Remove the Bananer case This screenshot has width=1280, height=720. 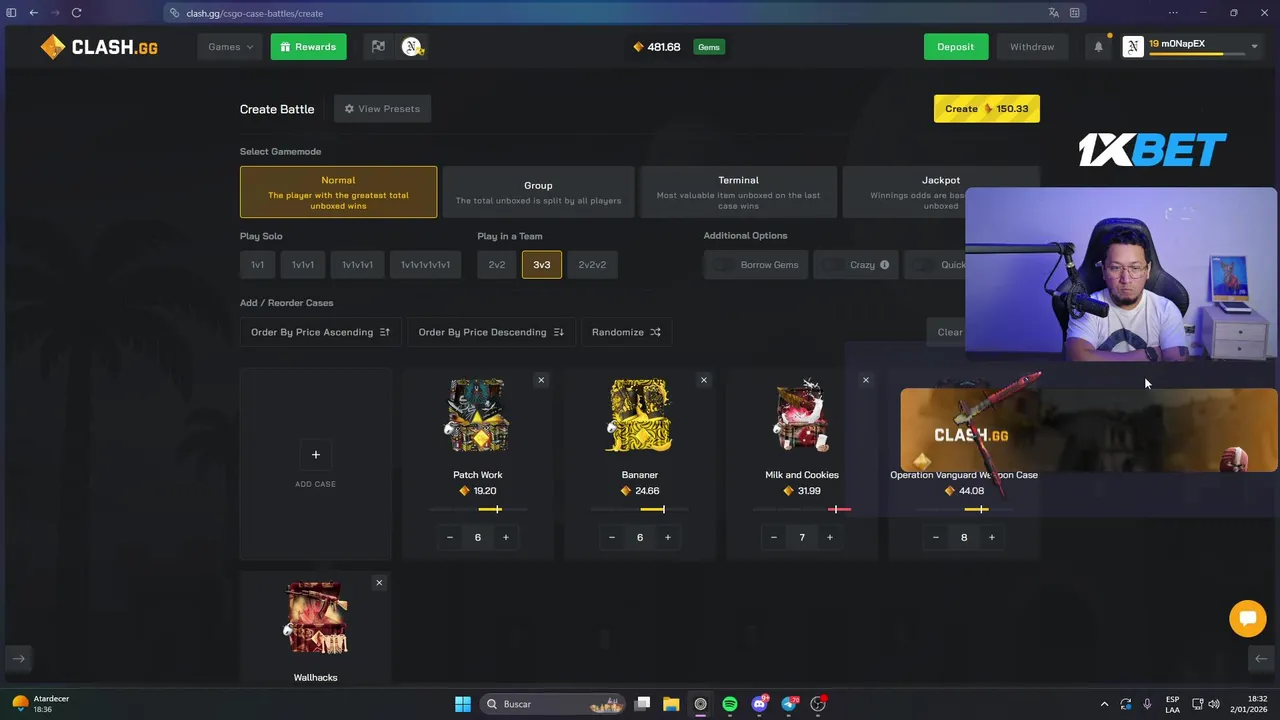coord(703,380)
